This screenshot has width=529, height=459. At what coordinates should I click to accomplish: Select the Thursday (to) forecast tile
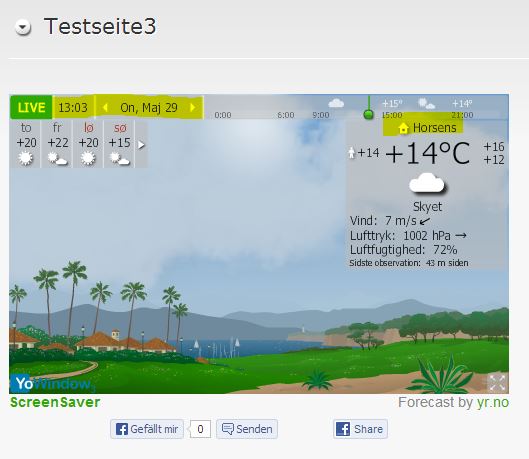tap(26, 144)
